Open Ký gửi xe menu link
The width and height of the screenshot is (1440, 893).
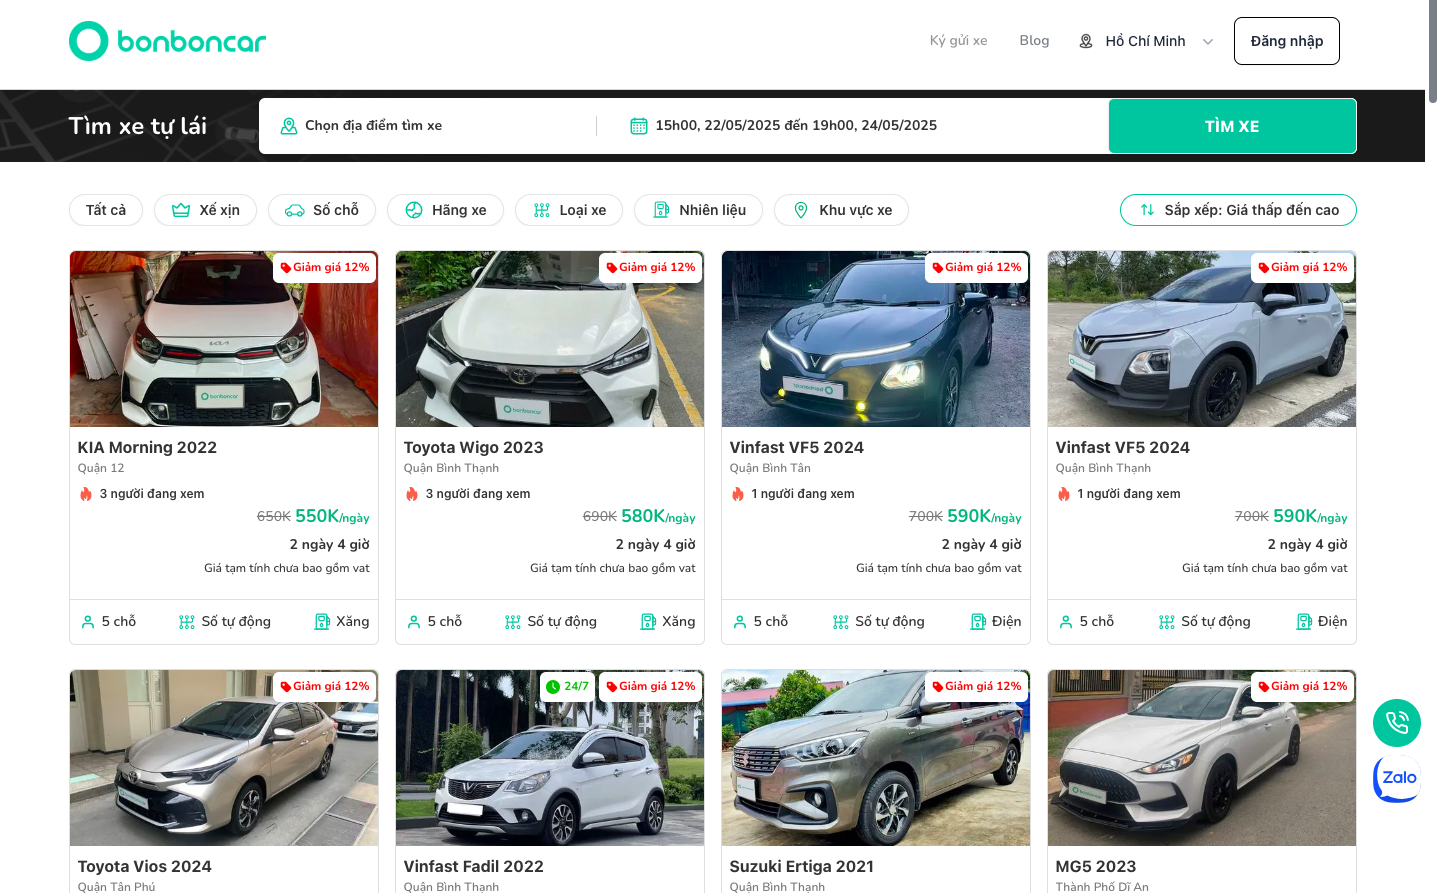(x=959, y=41)
